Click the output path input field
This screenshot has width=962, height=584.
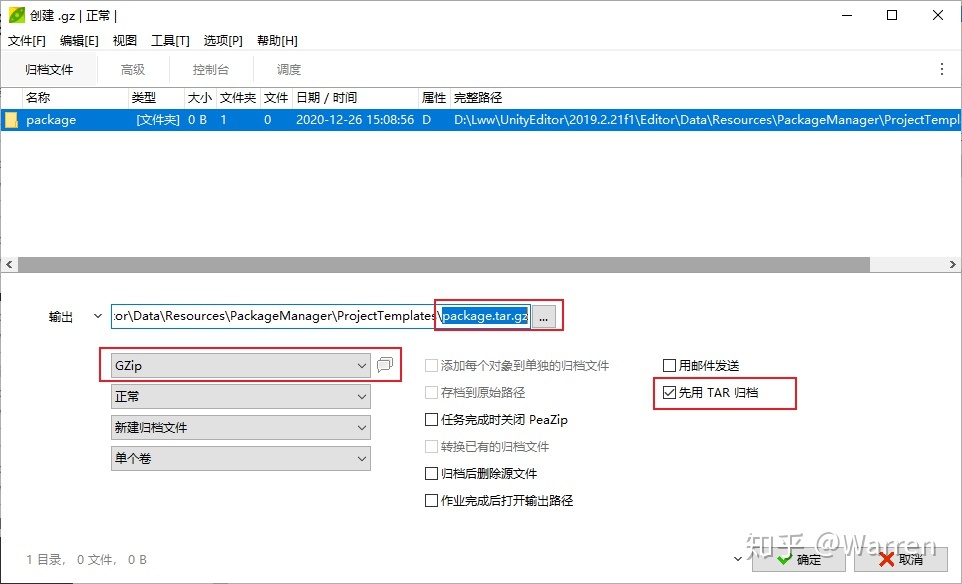pos(321,316)
